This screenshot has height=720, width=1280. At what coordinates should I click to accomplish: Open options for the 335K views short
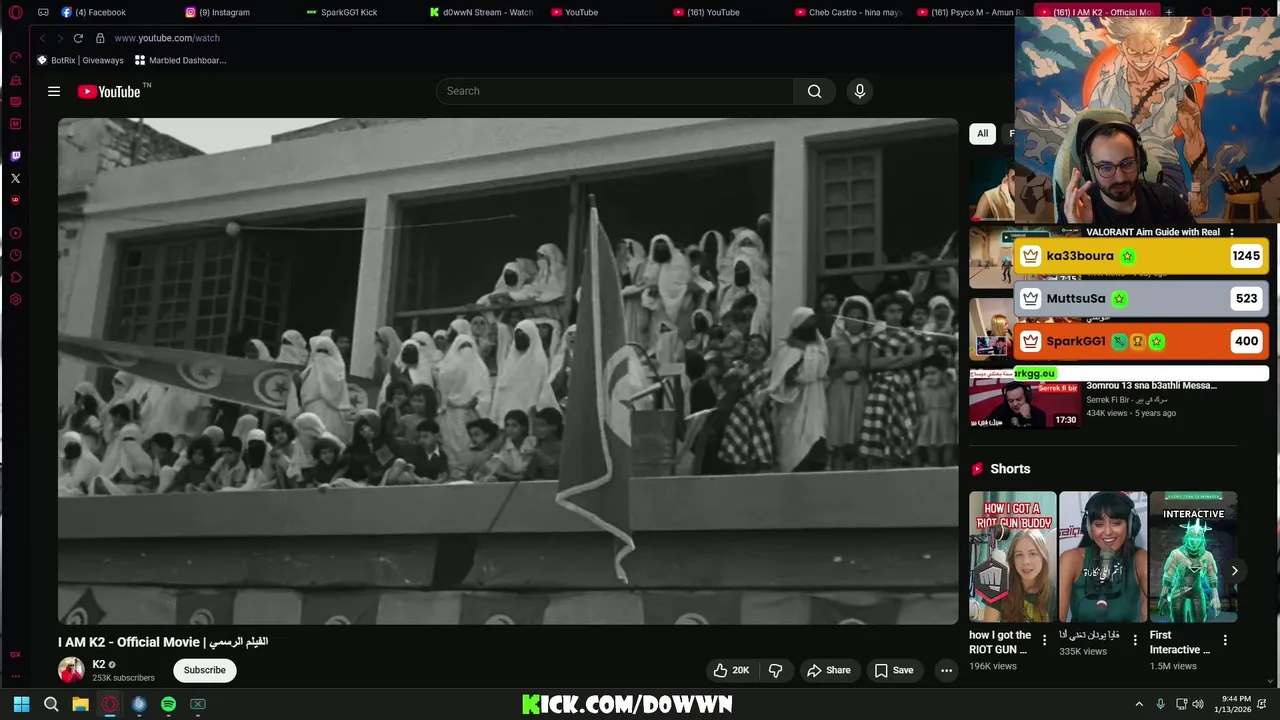coord(1135,640)
